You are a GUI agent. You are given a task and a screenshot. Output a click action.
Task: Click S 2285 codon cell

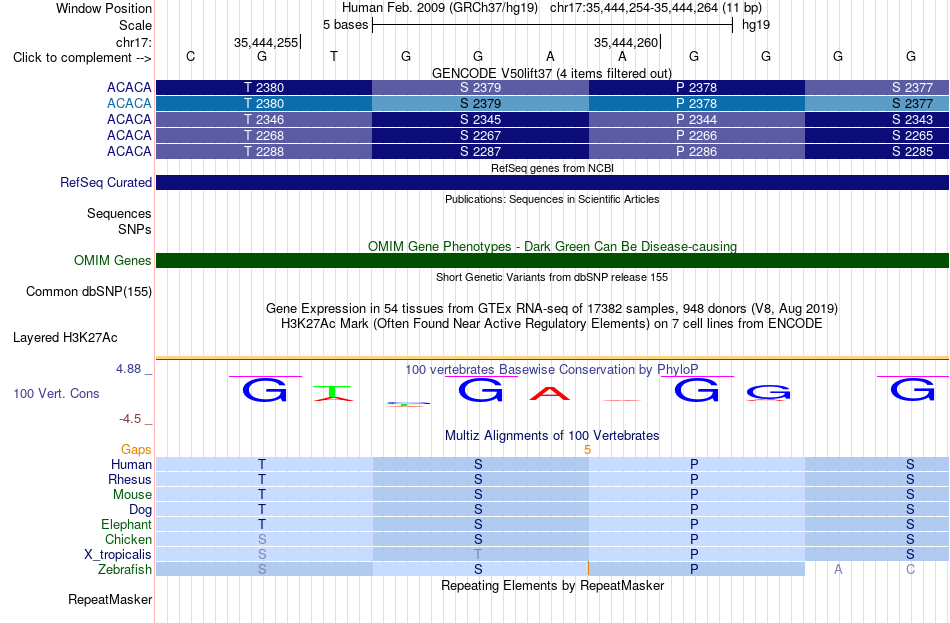[x=877, y=152]
